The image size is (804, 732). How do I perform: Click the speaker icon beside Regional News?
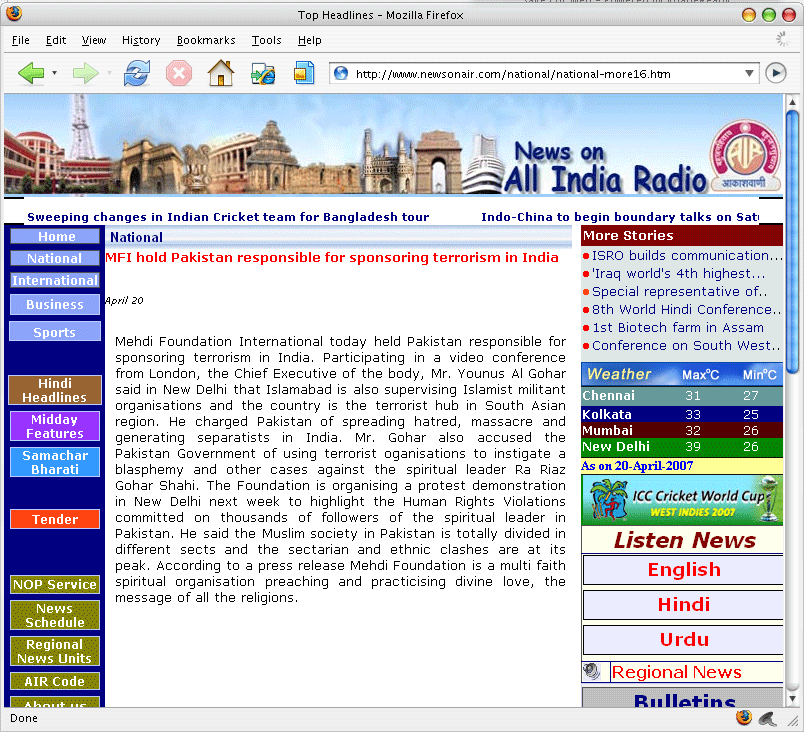[x=592, y=672]
